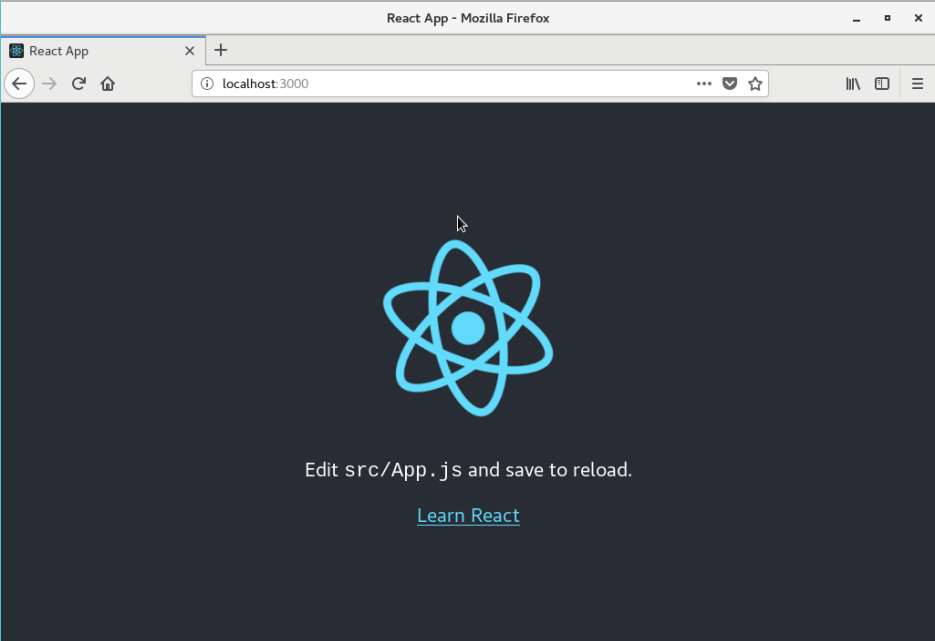Click the spinning React logo
Screen dimensions: 935x641
point(468,328)
